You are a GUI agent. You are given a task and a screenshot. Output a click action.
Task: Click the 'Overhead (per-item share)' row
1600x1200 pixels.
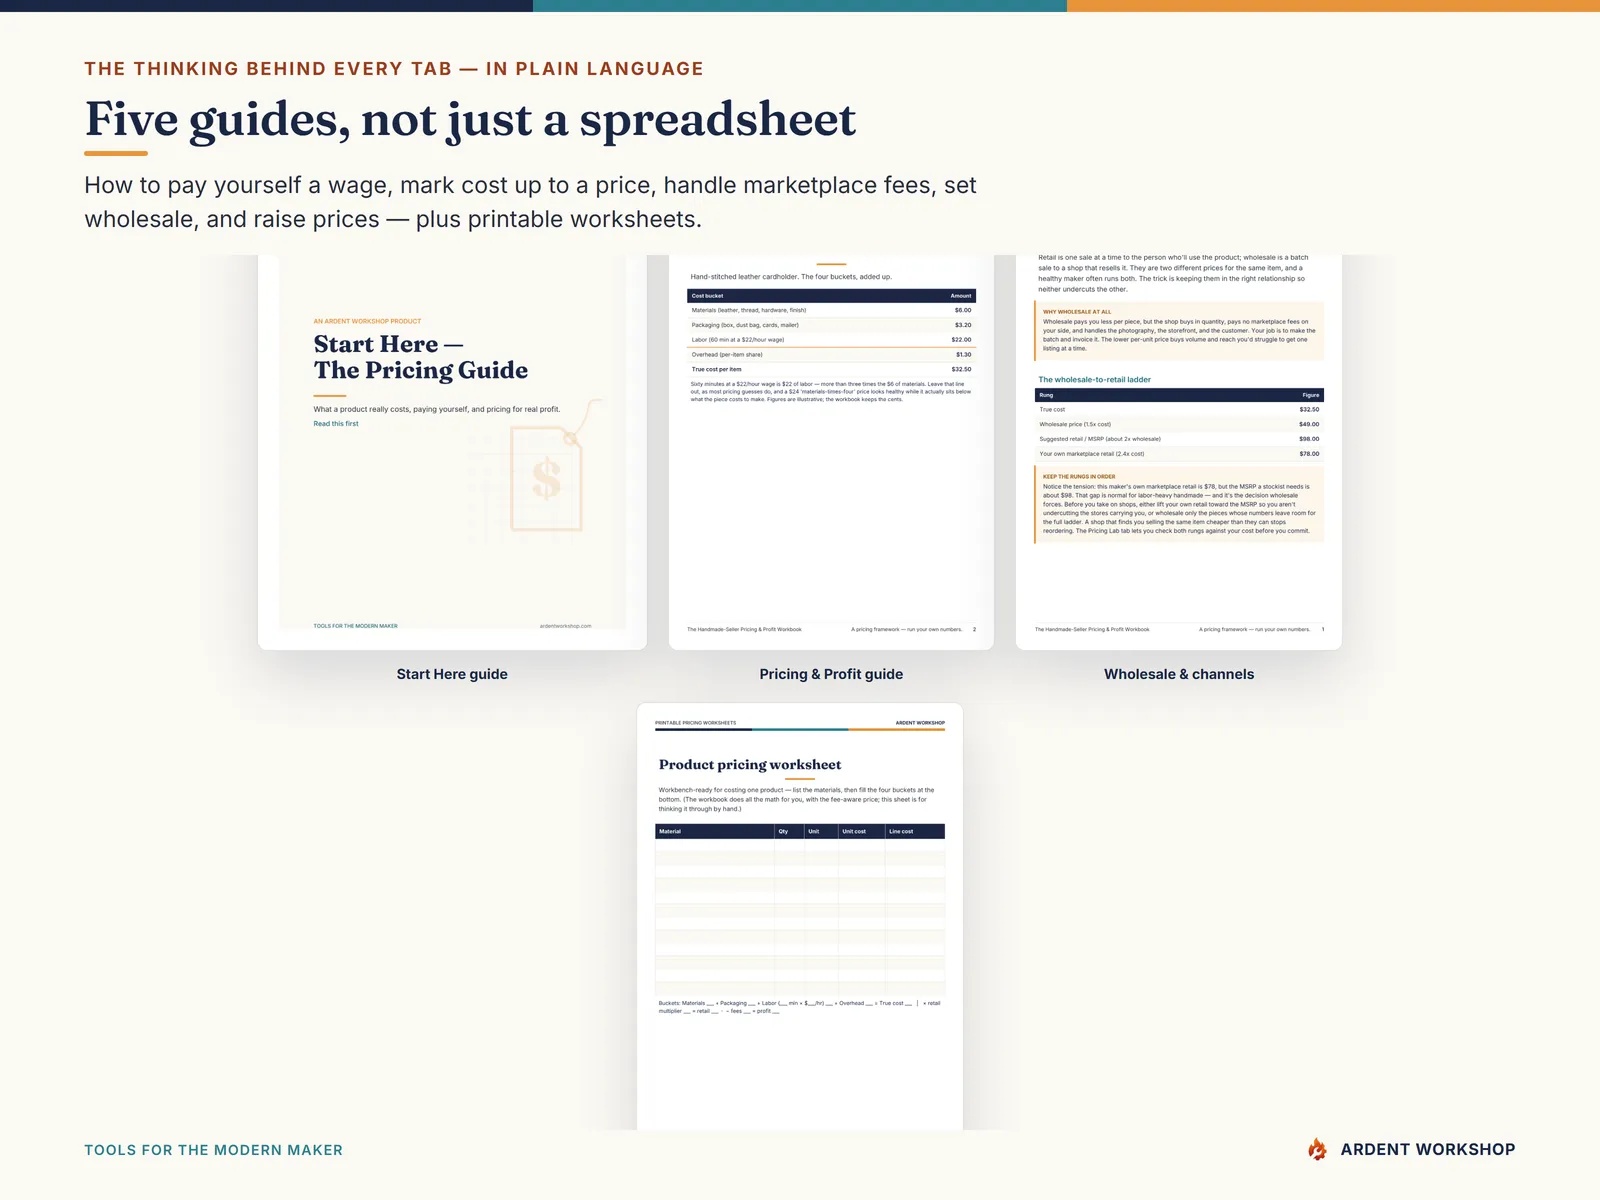point(831,354)
